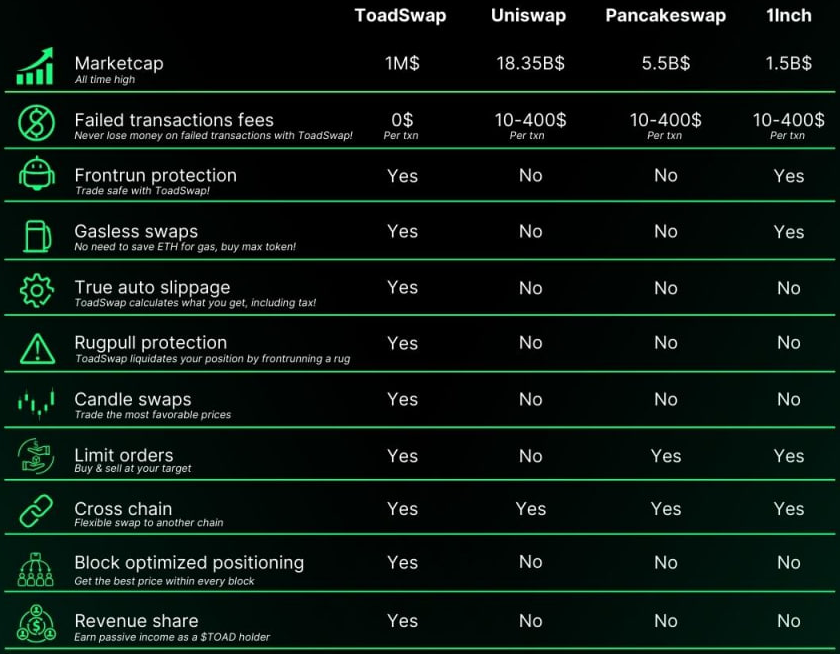This screenshot has width=840, height=654.
Task: Select the 1Inch column header
Action: [x=788, y=16]
